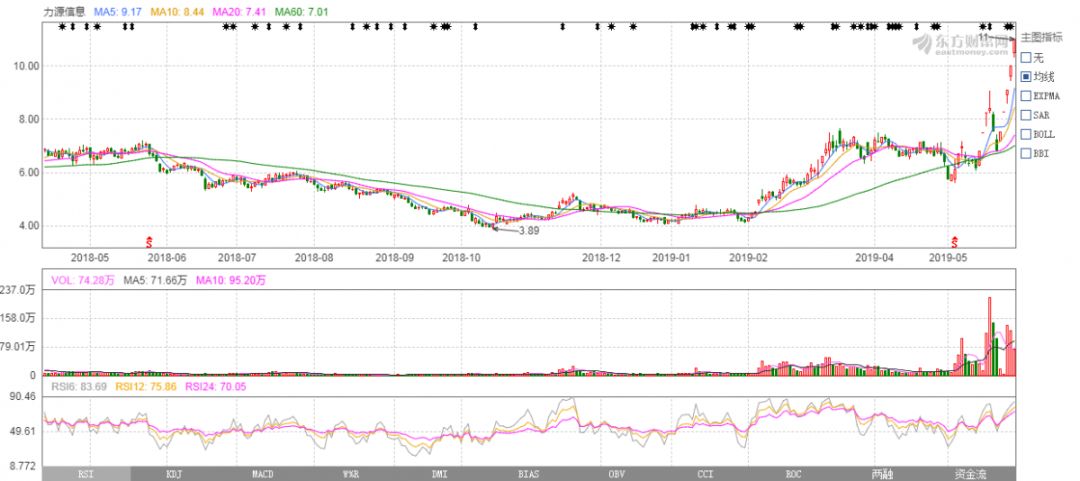Click the RSI24: 70.05 label

[x=215, y=387]
